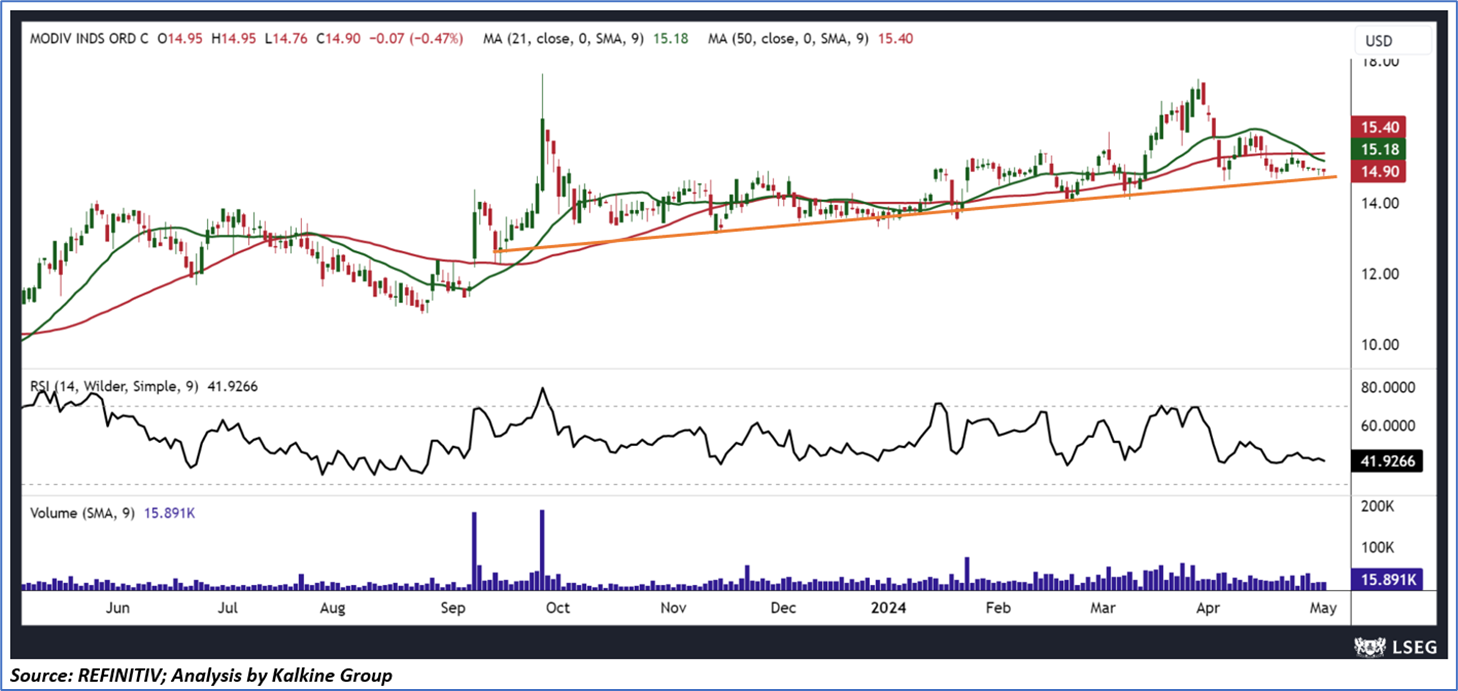Click the 18.00 price axis label
This screenshot has height=691, width=1458.
[x=1381, y=62]
